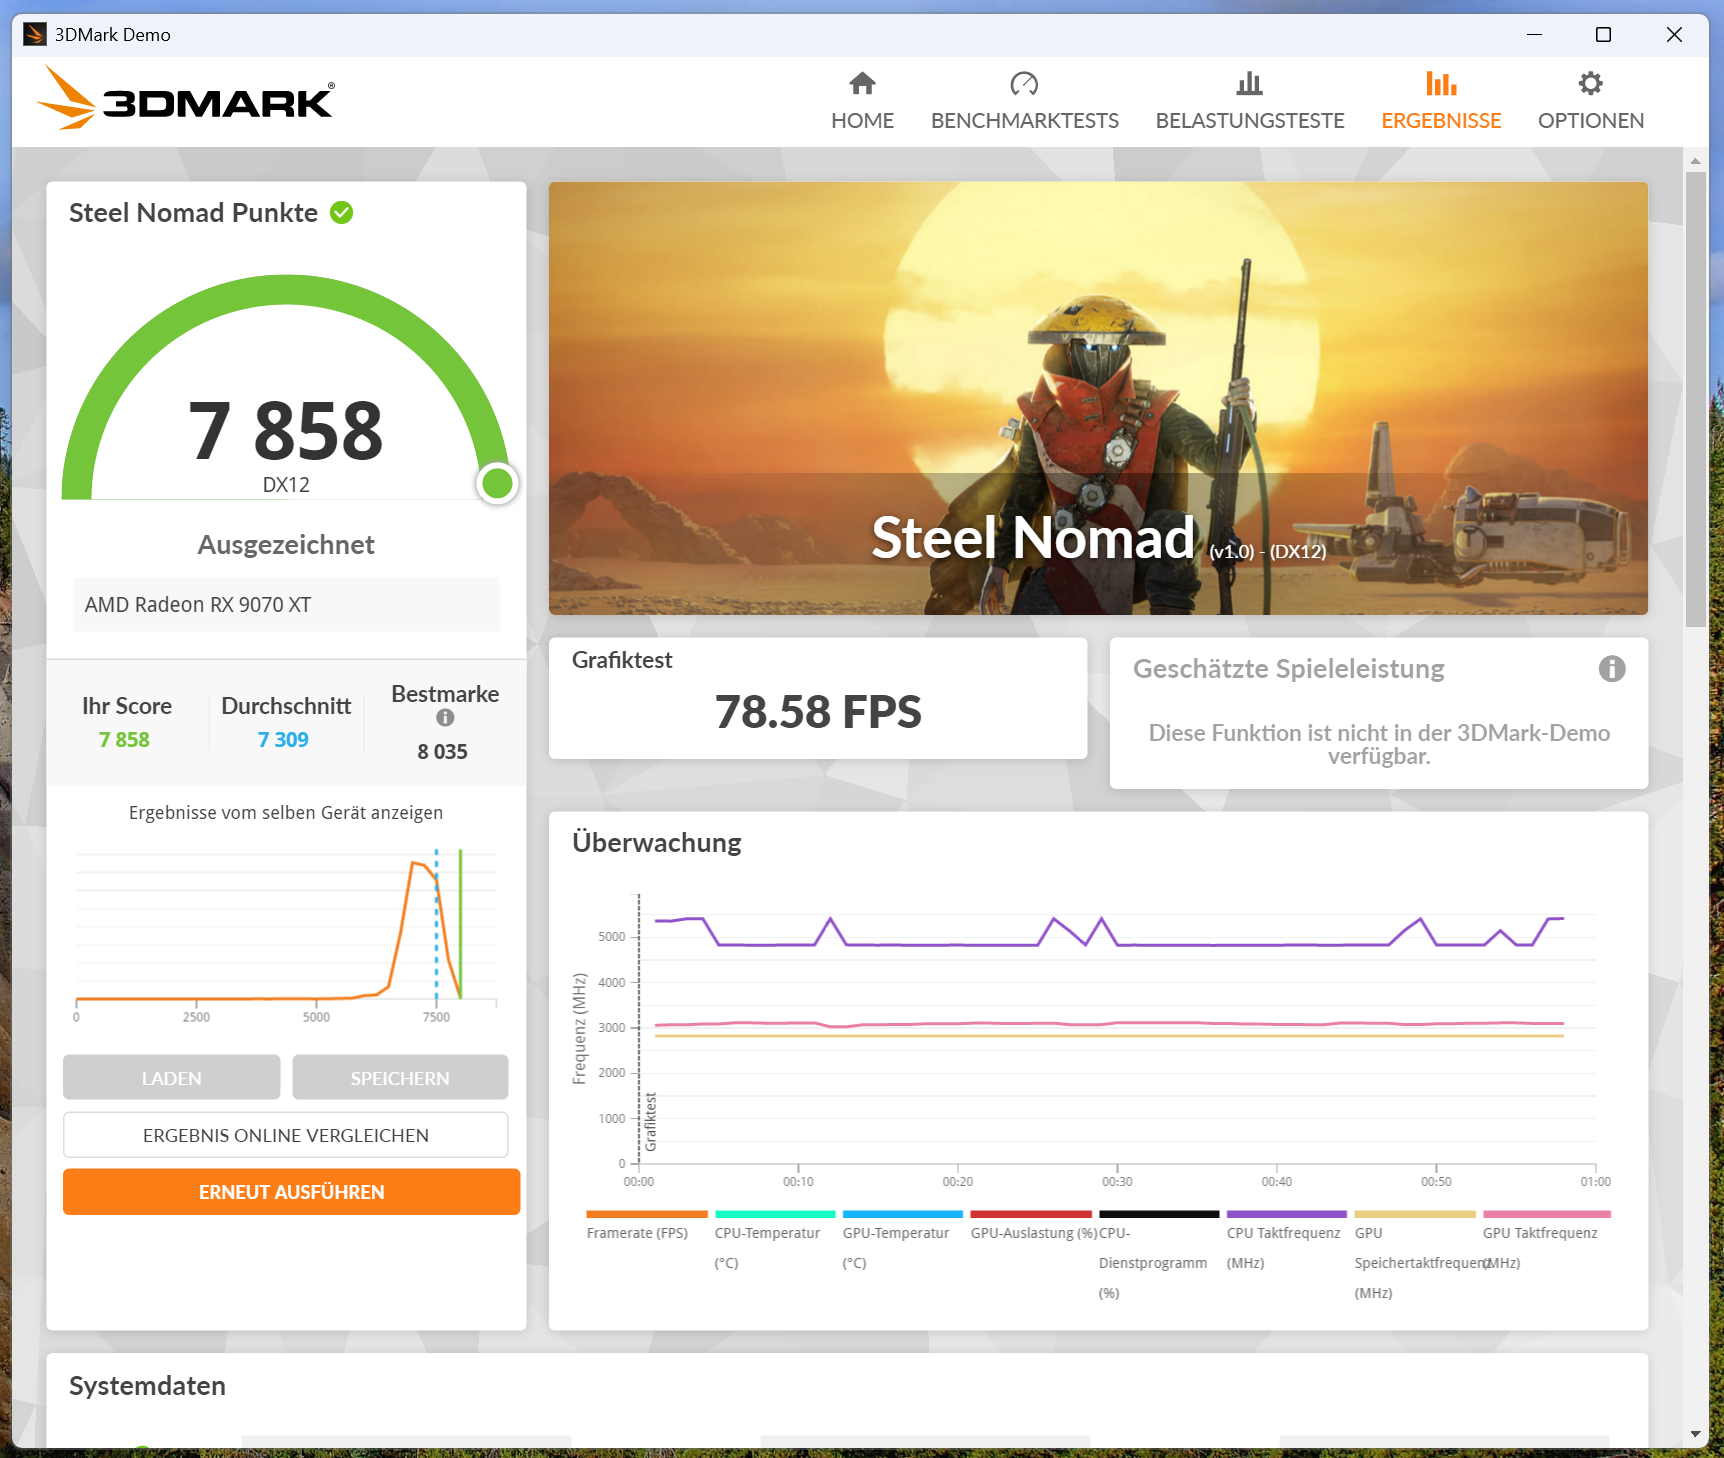
Task: Click the Ergebnisse orange chart icon
Action: 1441,83
